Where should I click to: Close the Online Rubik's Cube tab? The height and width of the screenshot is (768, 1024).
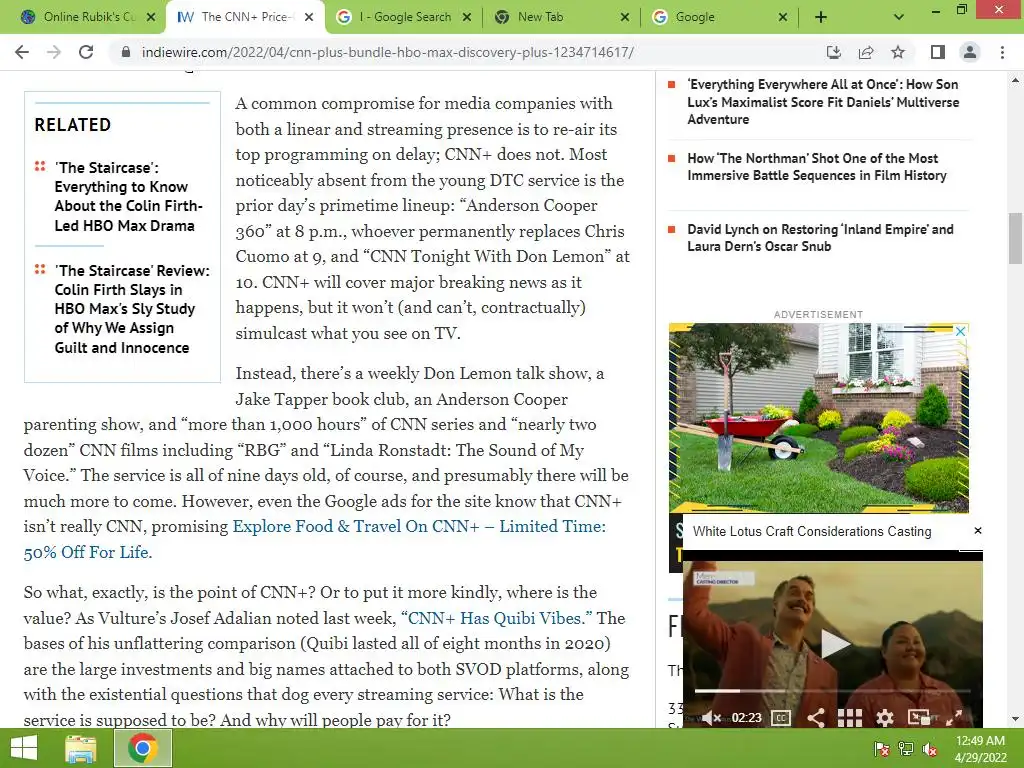pos(151,17)
